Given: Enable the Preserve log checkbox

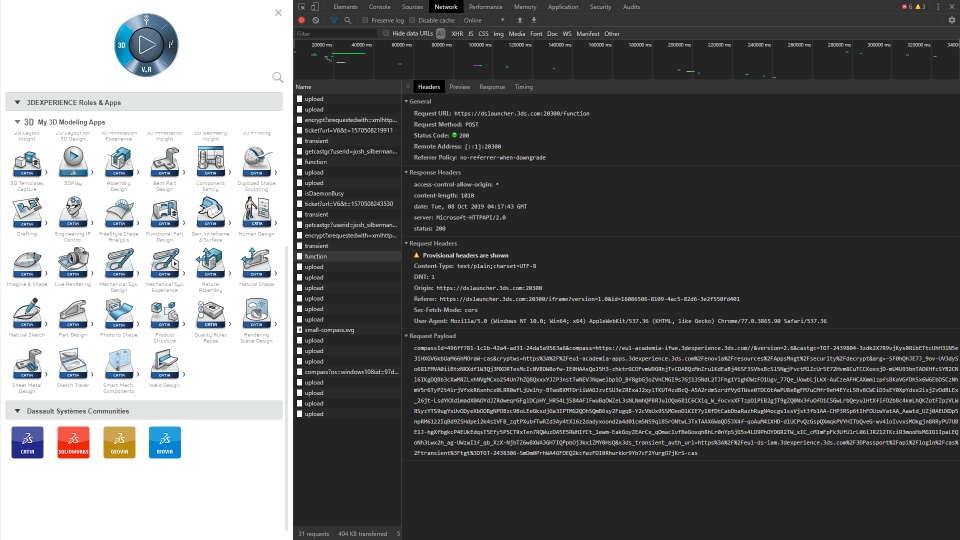Looking at the screenshot, I should tap(365, 20).
